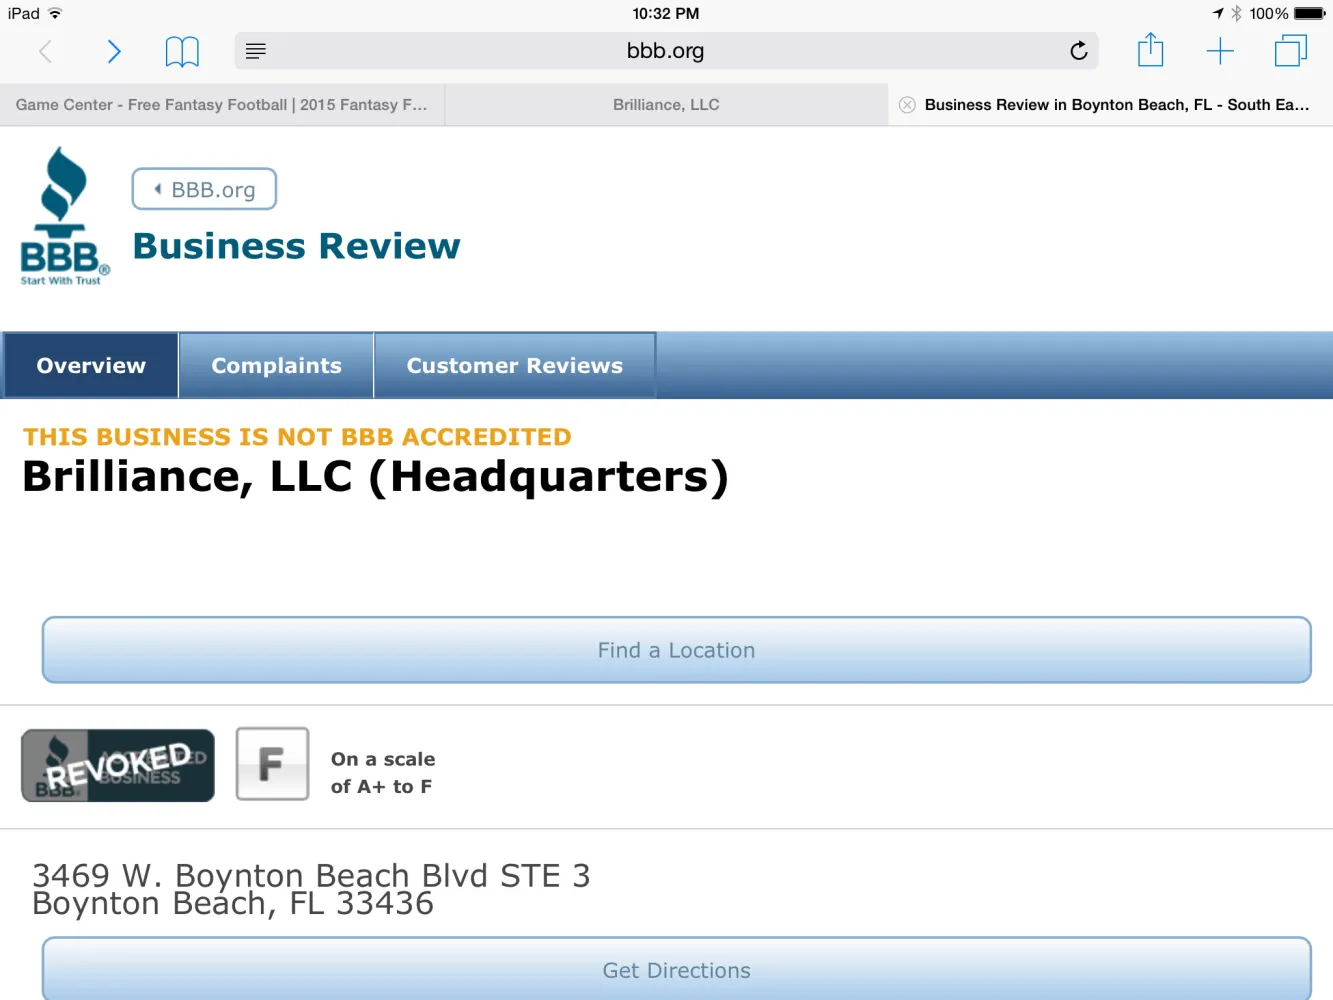Viewport: 1333px width, 1000px height.
Task: Click address '3469 W. Boynton Beach Blvd STE 3'
Action: (x=311, y=875)
